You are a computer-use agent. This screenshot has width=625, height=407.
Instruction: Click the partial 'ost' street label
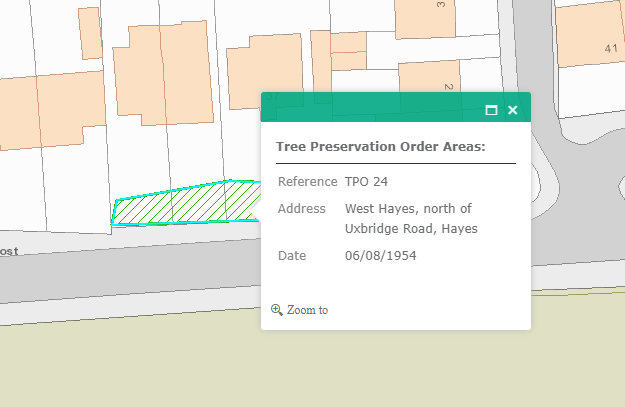pos(9,251)
